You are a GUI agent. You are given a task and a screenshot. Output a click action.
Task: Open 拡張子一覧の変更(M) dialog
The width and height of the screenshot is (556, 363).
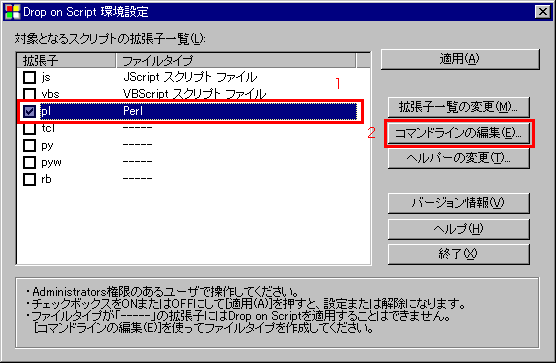pyautogui.click(x=458, y=107)
